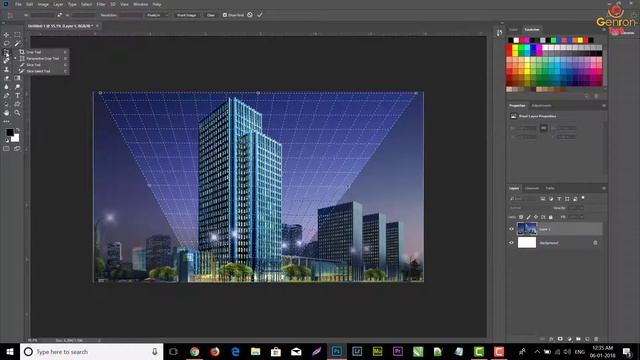This screenshot has width=640, height=360.
Task: Click the Type here to search box
Action: coord(91,352)
